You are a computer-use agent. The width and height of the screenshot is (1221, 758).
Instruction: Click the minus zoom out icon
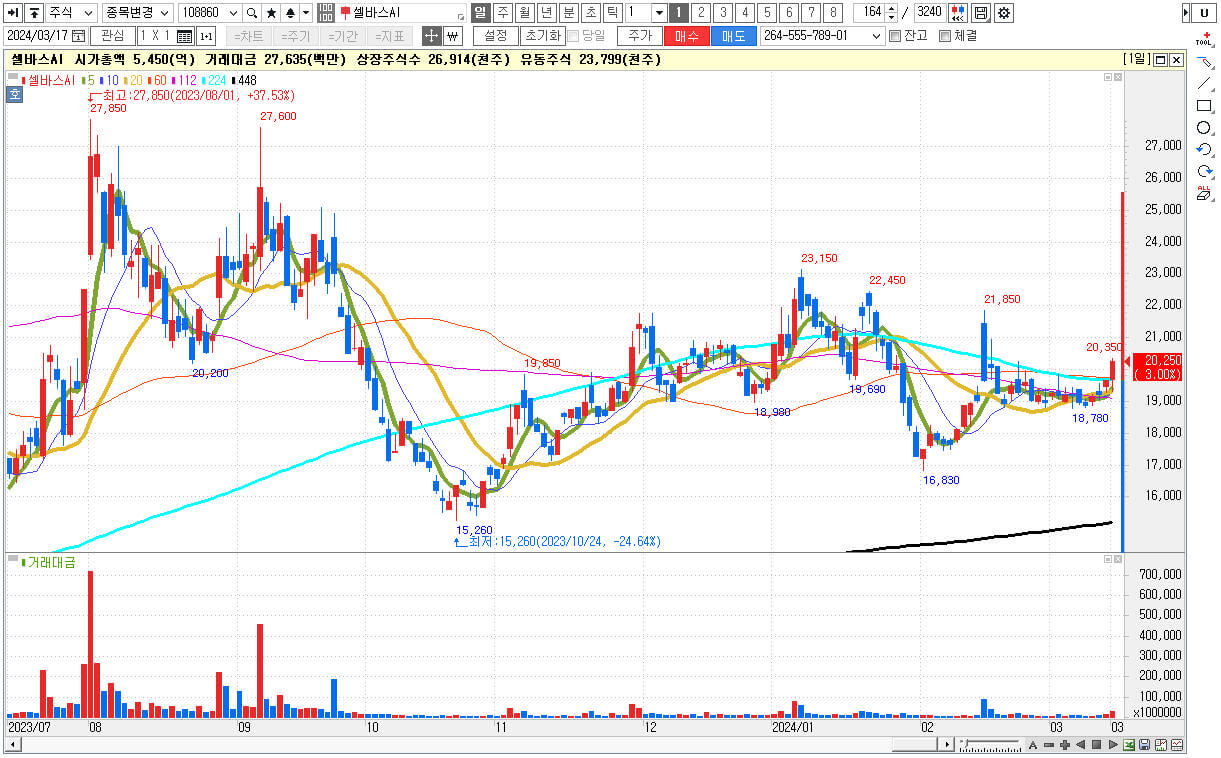[x=1050, y=745]
